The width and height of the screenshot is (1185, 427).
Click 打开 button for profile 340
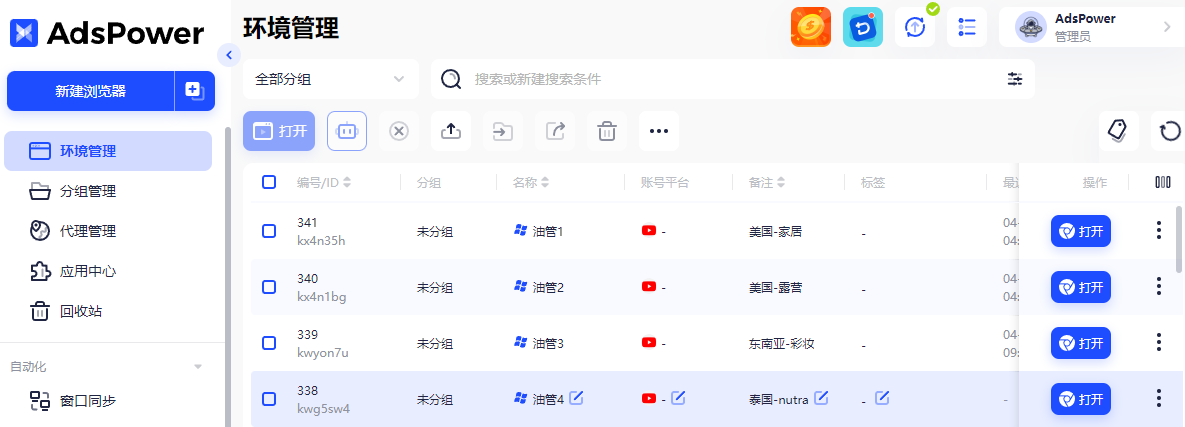click(x=1080, y=287)
